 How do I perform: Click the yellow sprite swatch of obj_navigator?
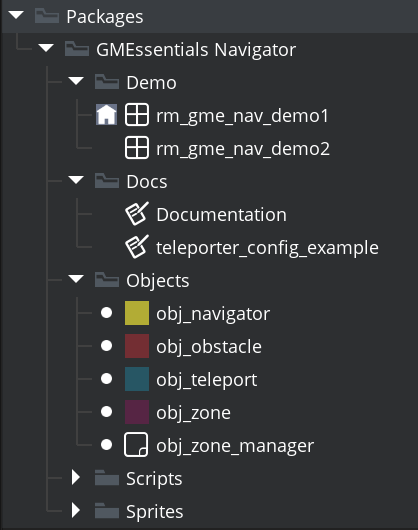pos(137,313)
